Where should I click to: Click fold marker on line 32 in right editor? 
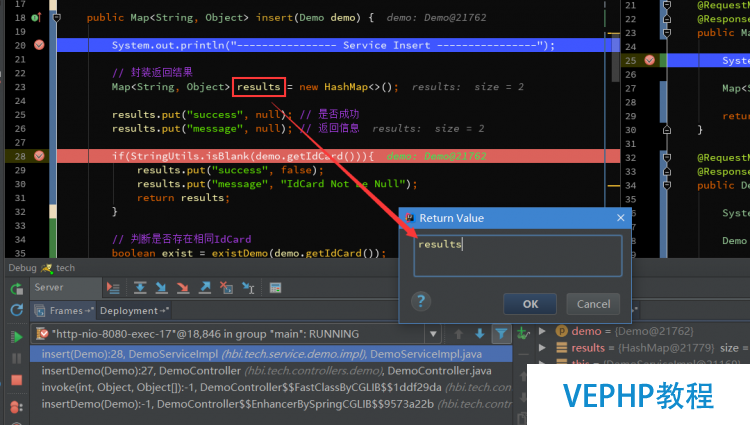[667, 157]
